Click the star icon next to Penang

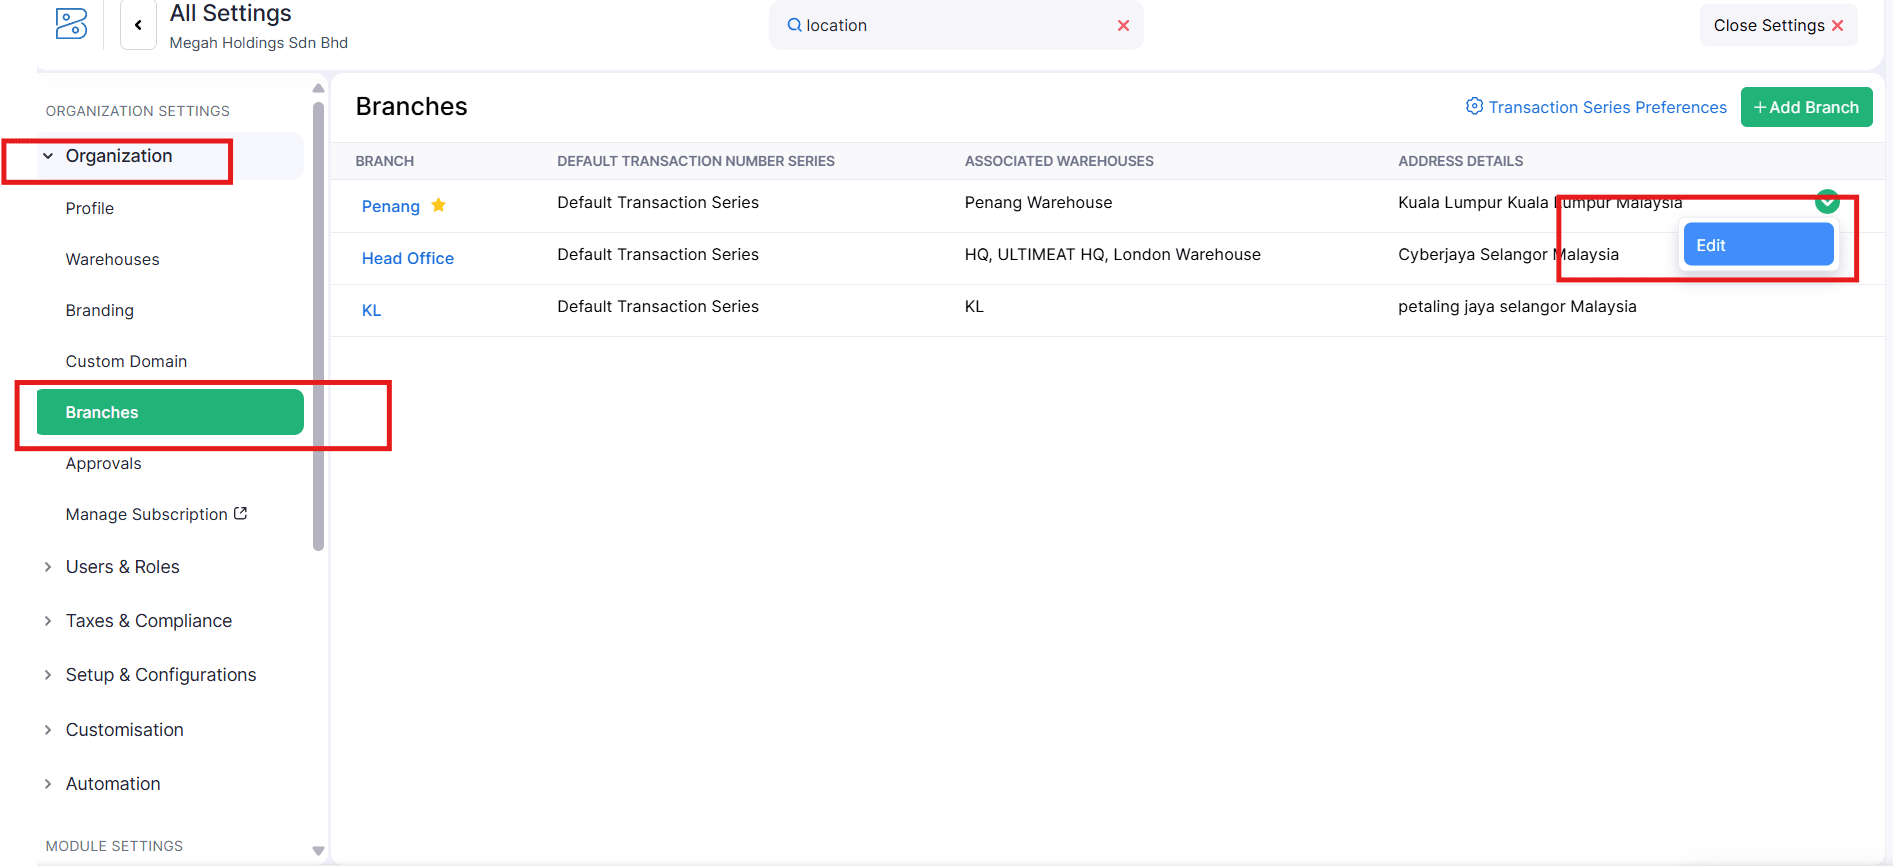(x=438, y=205)
